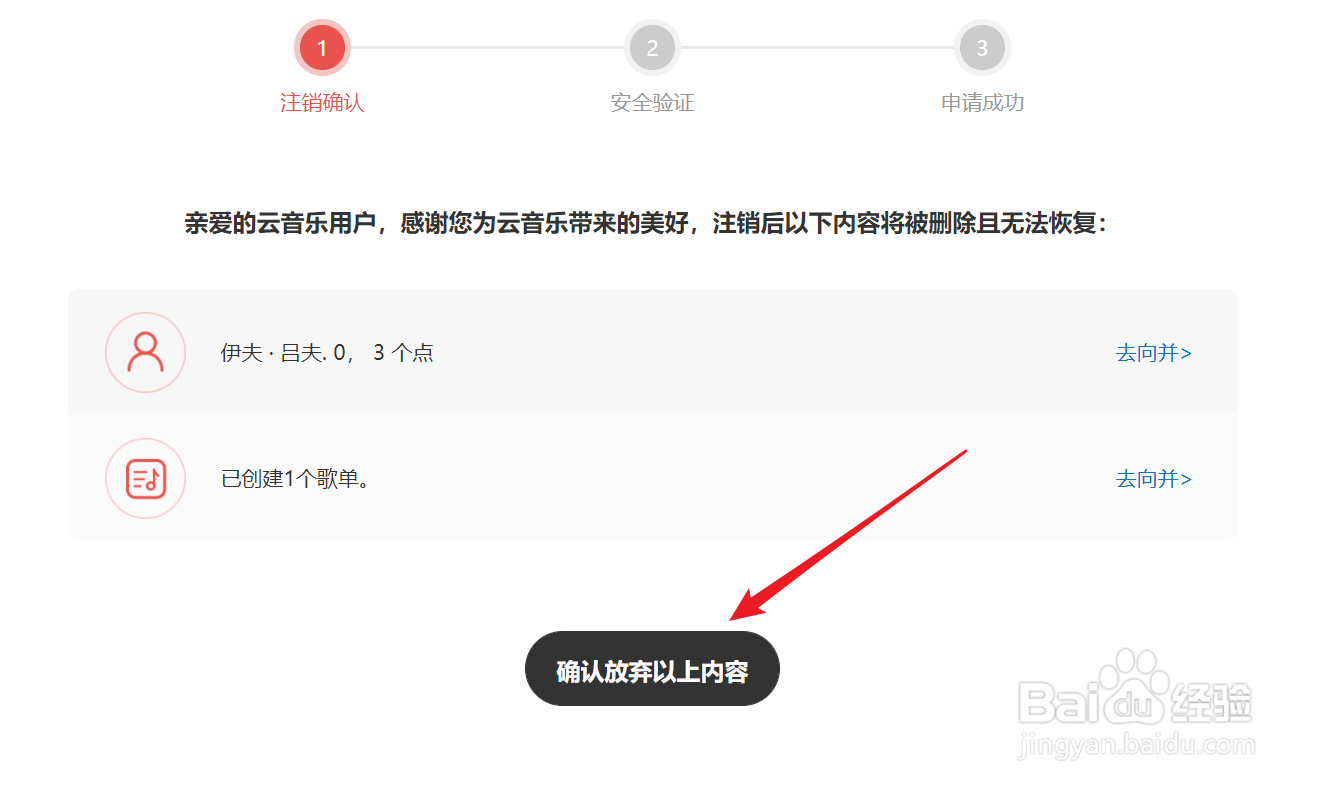The width and height of the screenshot is (1327, 790).
Task: Click the gray step 3 circle
Action: click(982, 47)
